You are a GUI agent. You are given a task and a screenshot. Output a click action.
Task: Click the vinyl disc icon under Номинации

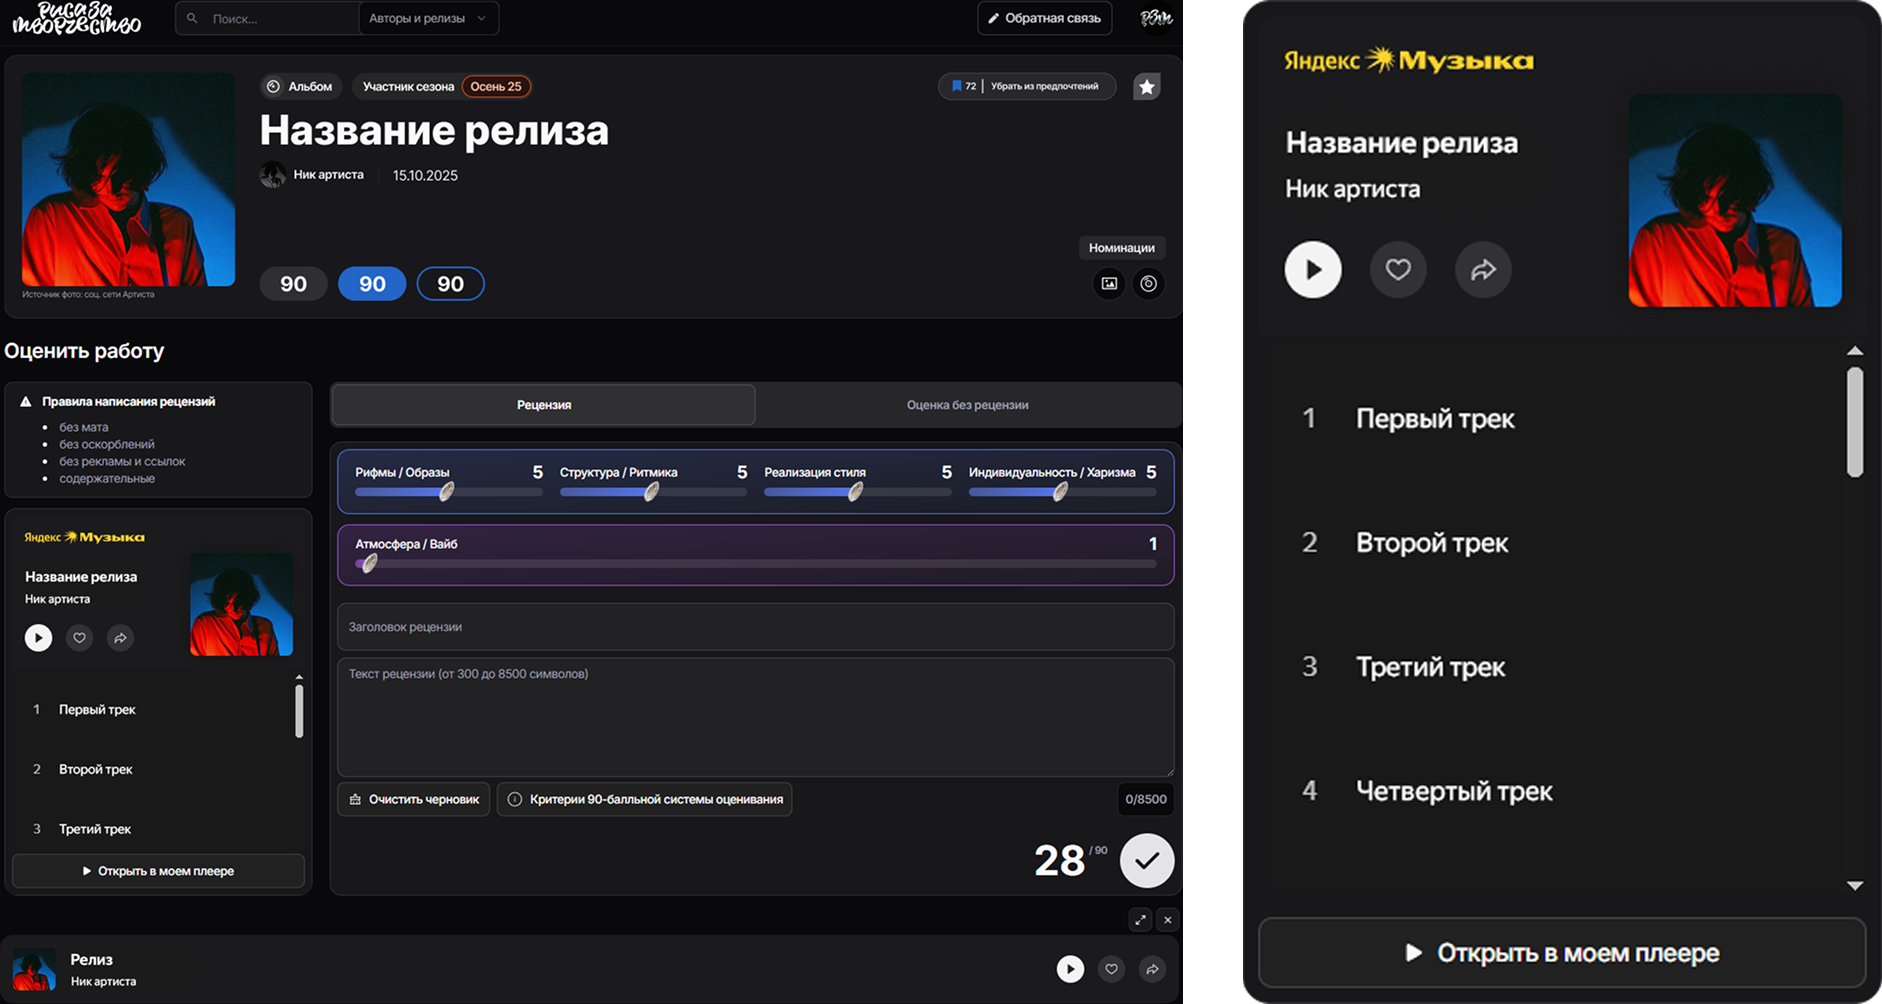pos(1148,284)
